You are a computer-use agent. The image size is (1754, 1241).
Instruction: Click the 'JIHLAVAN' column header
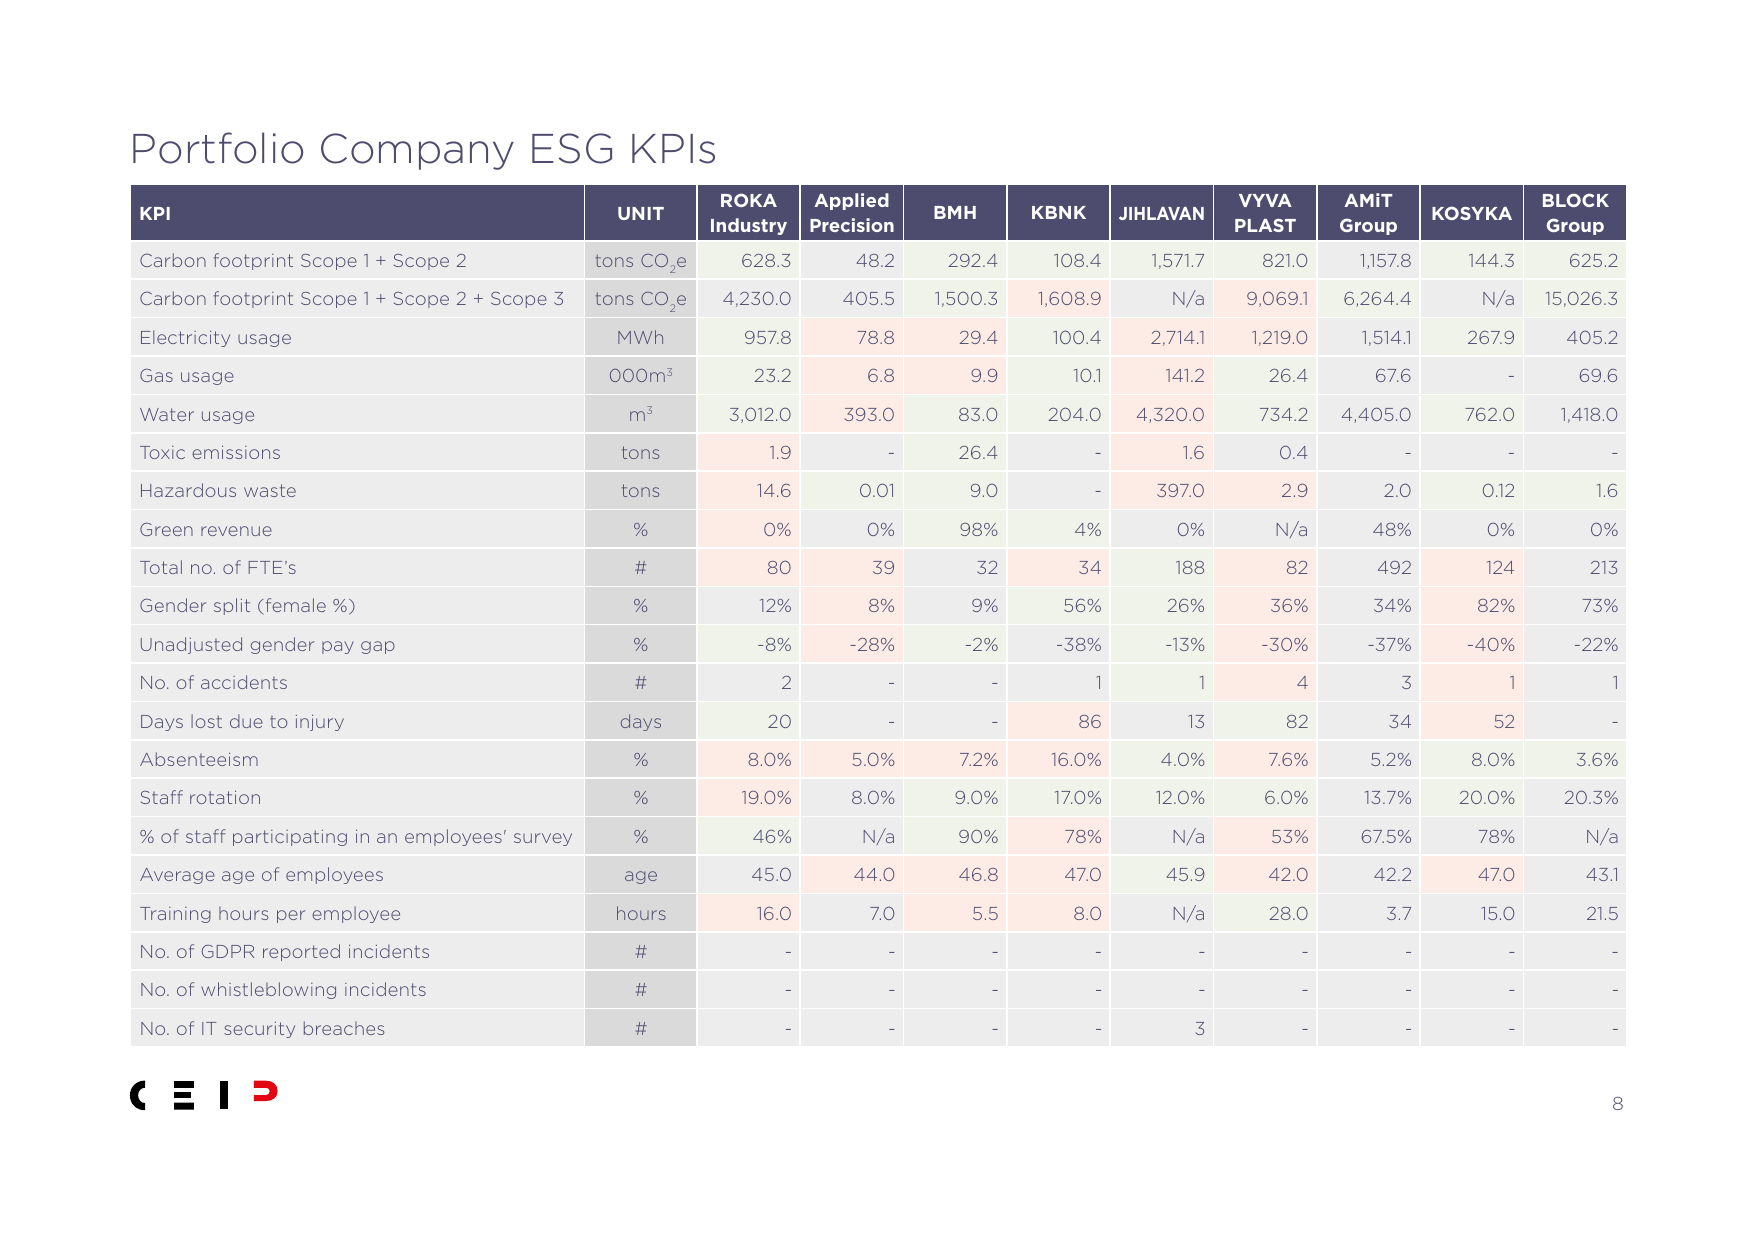(1162, 213)
